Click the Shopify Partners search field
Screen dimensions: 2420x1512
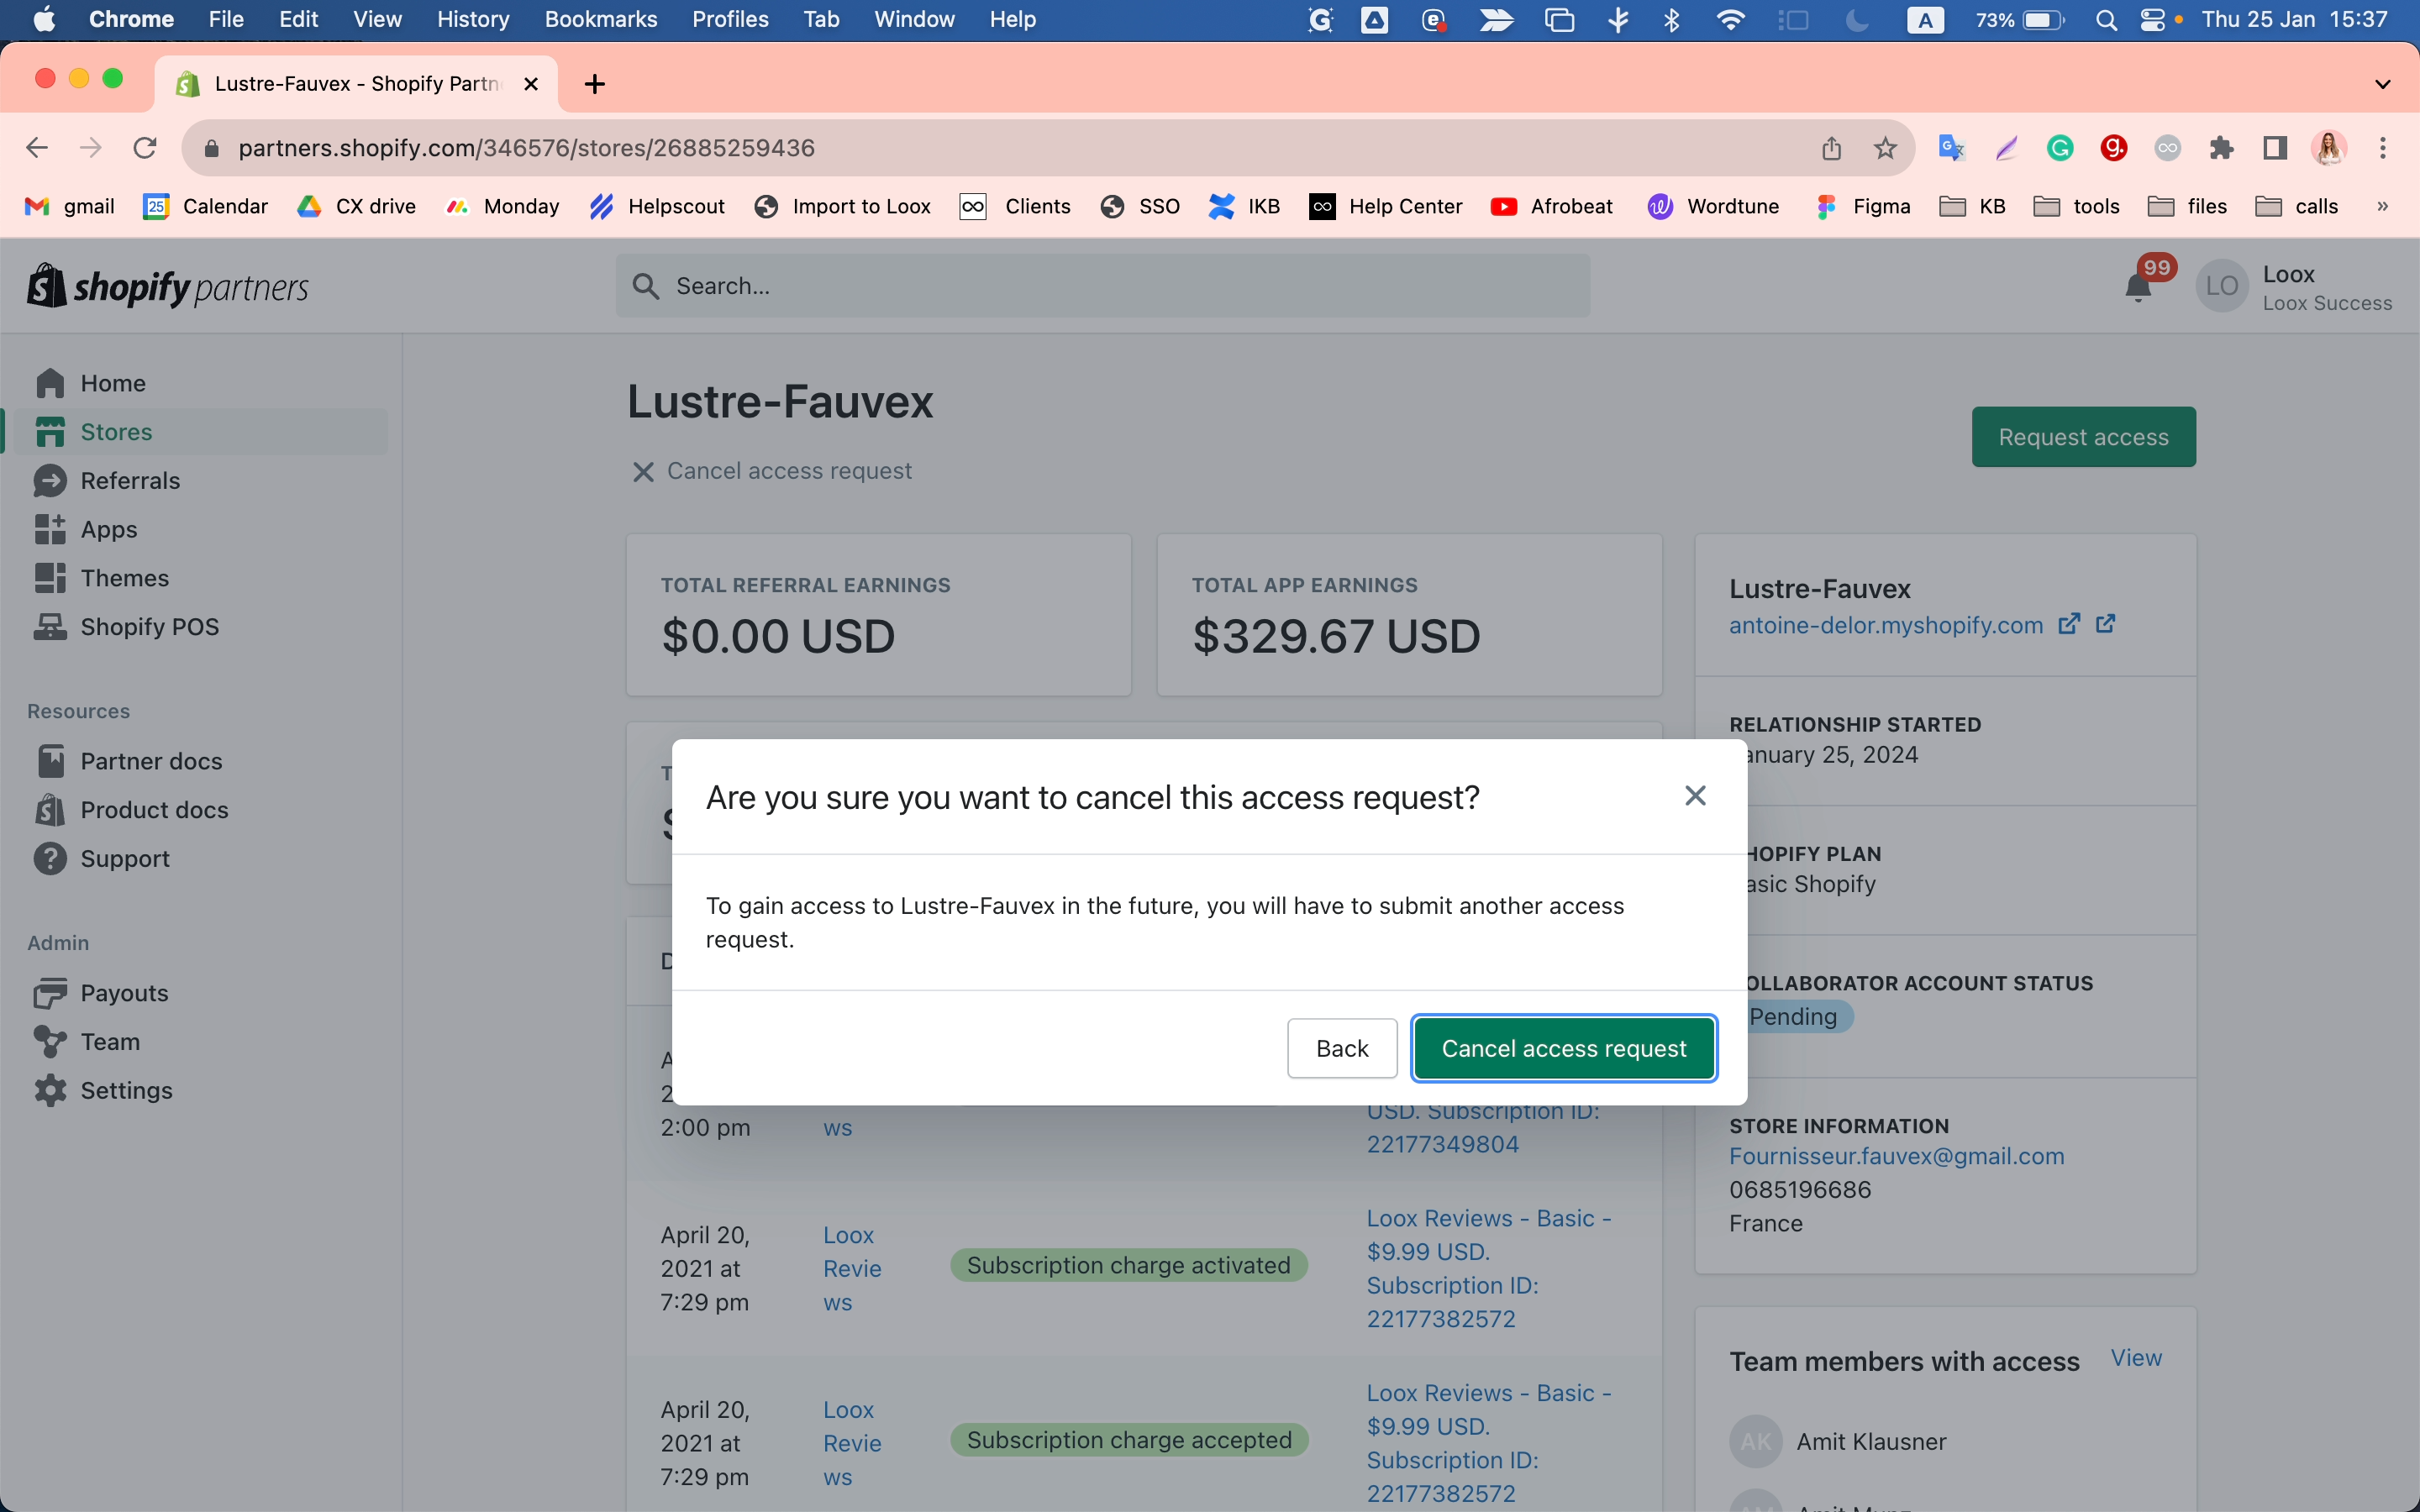[x=1102, y=286]
